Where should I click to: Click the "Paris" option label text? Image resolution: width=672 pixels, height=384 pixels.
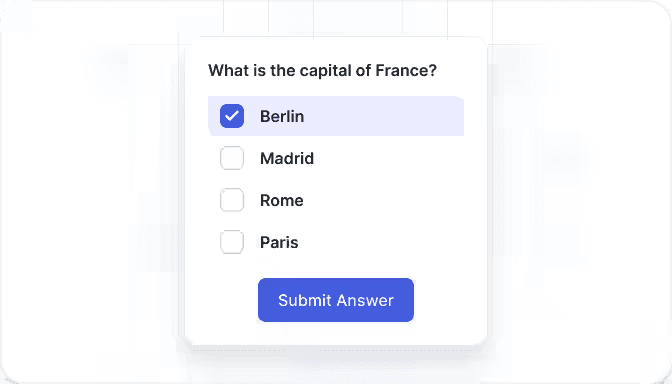click(x=279, y=242)
